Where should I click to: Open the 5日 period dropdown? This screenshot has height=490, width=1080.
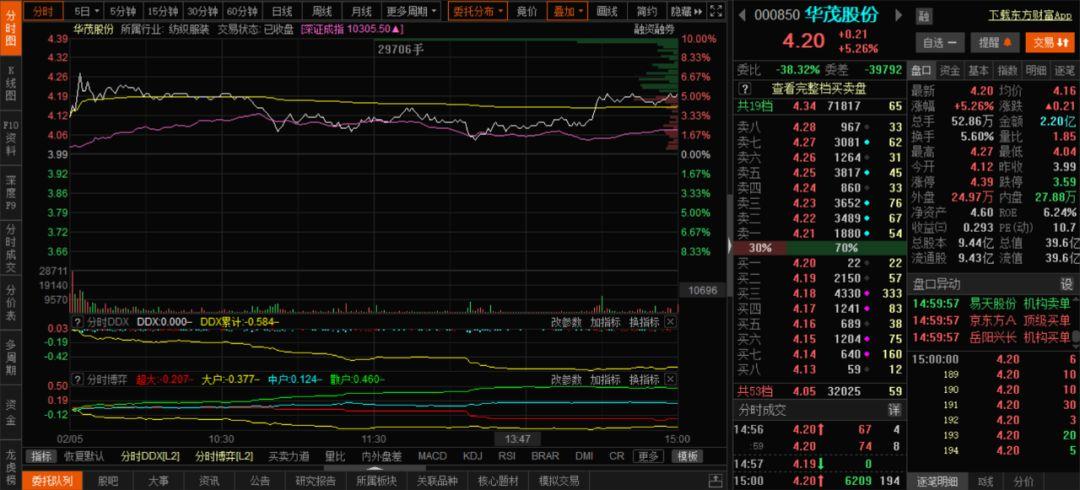[x=87, y=11]
